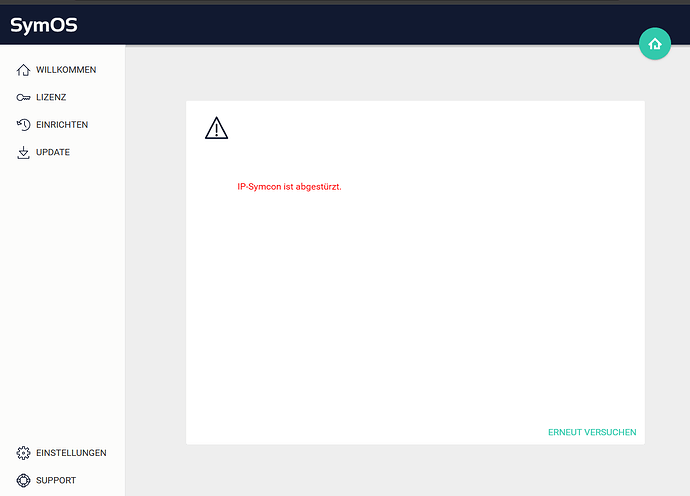This screenshot has height=496, width=690.
Task: Click the house icon beside Willkommen
Action: [23, 70]
